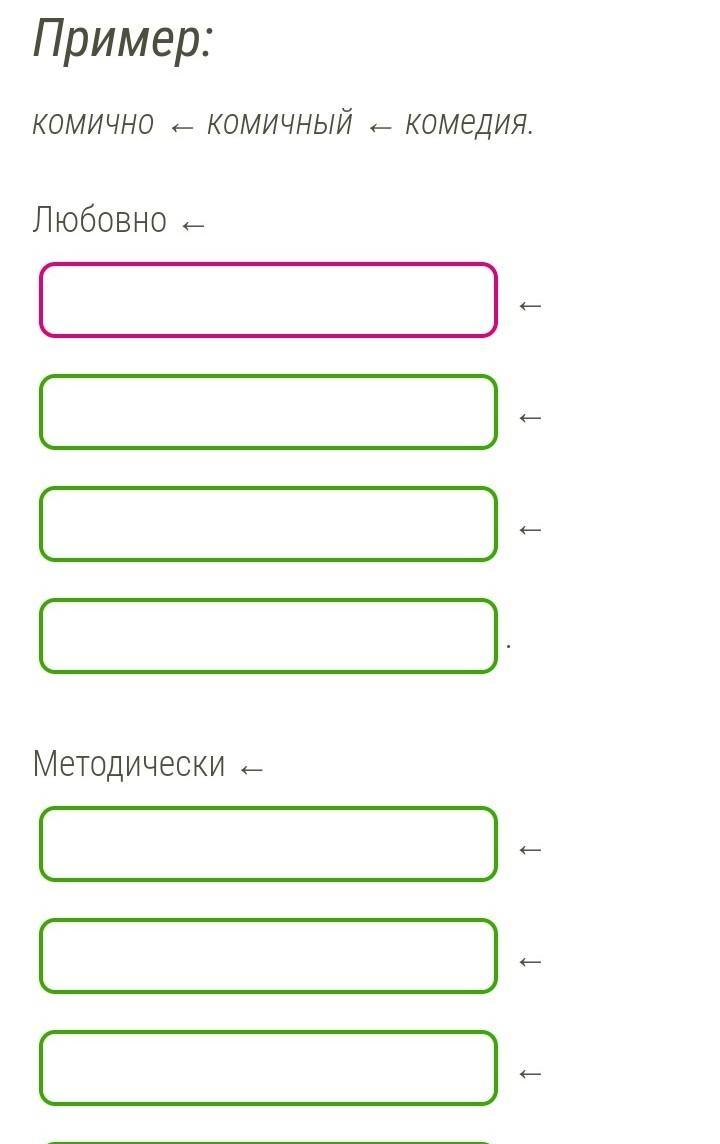Viewport: 720px width, 1144px height.
Task: Click the last Любовно field followed by period
Action: pos(268,635)
